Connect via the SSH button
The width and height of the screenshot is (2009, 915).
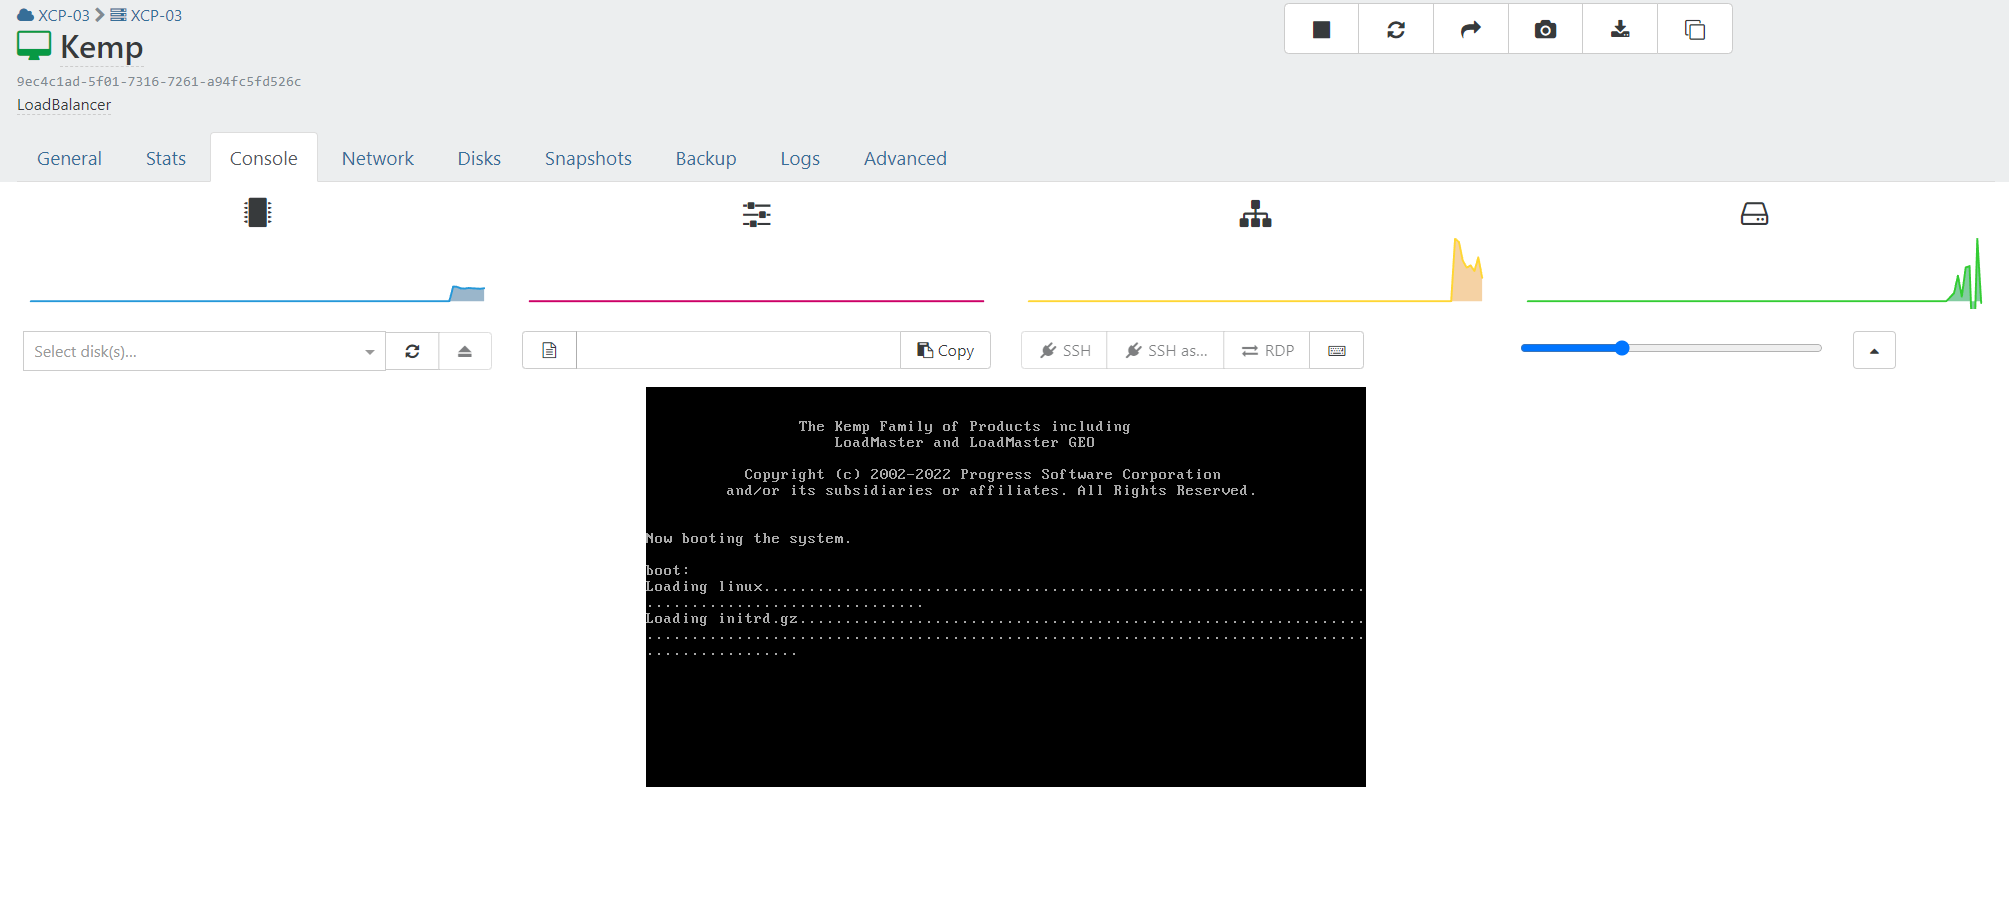(x=1065, y=350)
